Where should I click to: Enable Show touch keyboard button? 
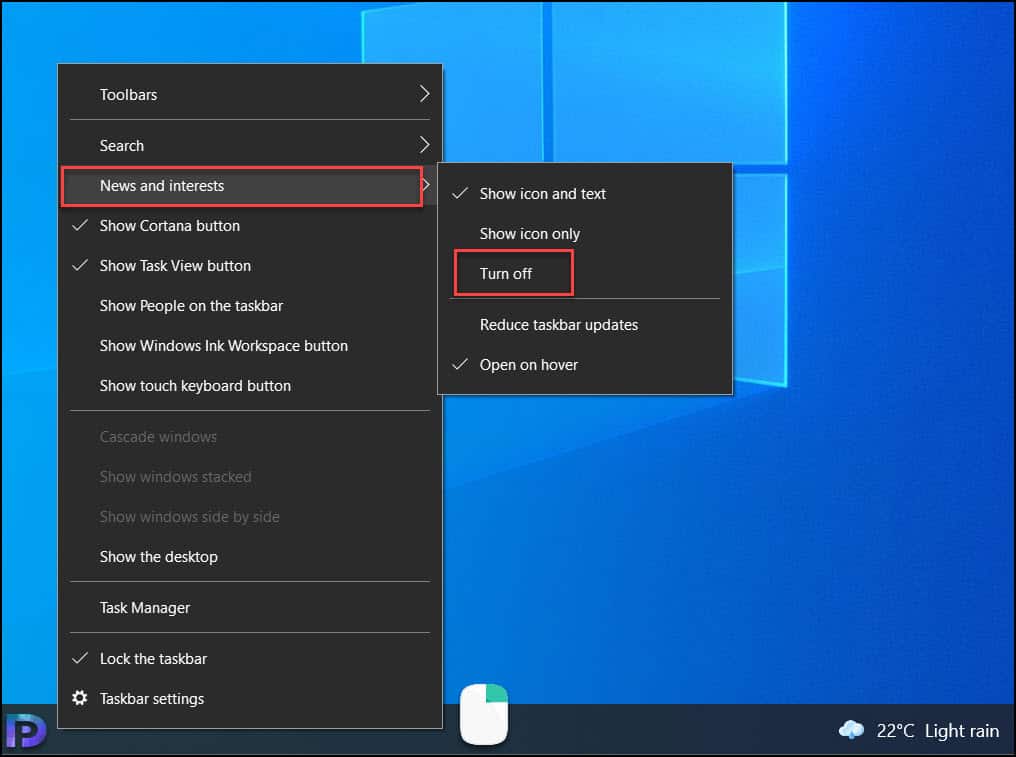[x=250, y=386]
